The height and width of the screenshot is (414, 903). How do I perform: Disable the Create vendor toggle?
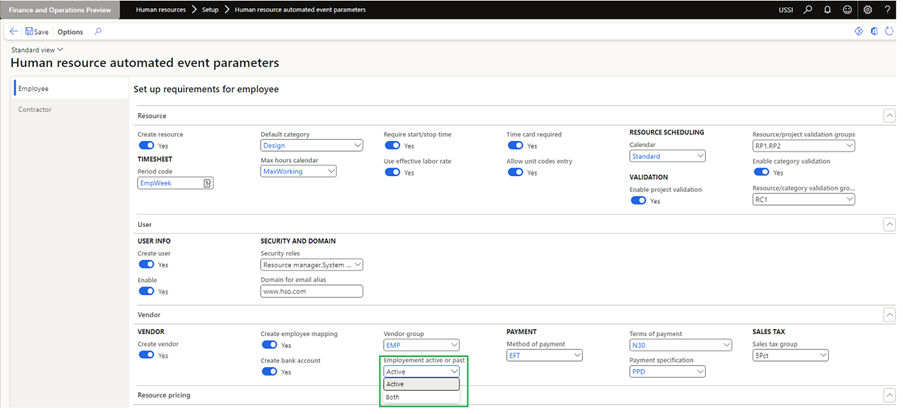click(x=146, y=355)
